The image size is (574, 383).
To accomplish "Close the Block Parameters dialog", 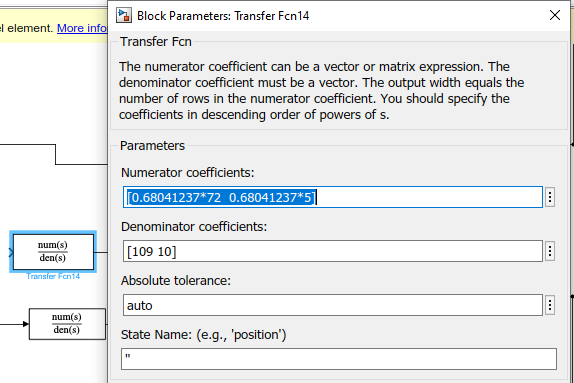I will click(x=555, y=15).
